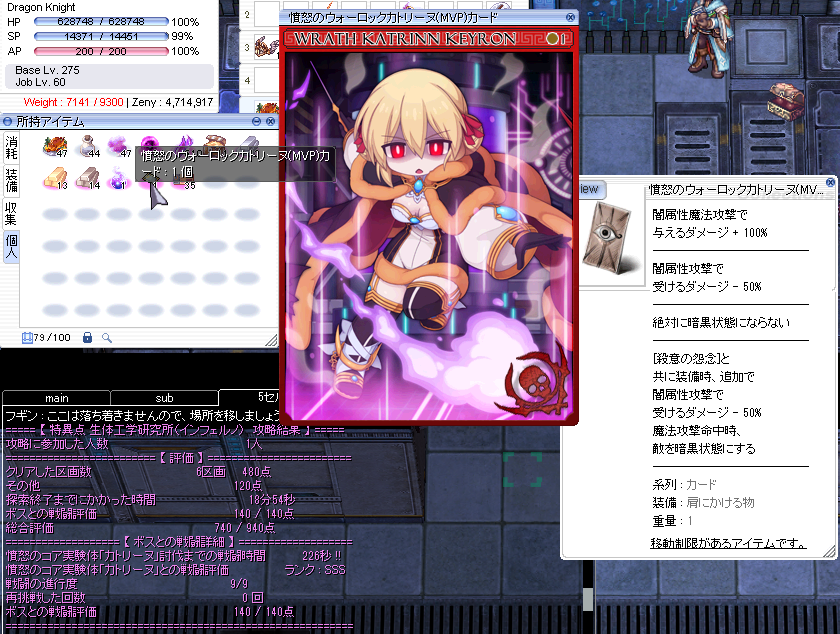This screenshot has height=634, width=840.
Task: Click the 系列 : カード line
Action: (x=684, y=484)
